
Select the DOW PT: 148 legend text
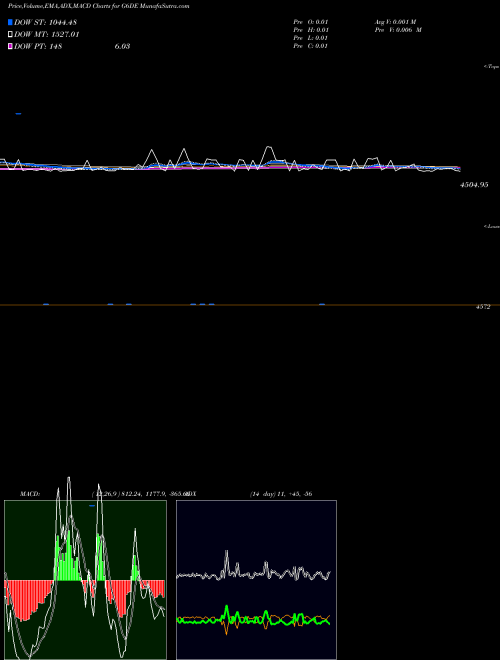coord(38,46)
